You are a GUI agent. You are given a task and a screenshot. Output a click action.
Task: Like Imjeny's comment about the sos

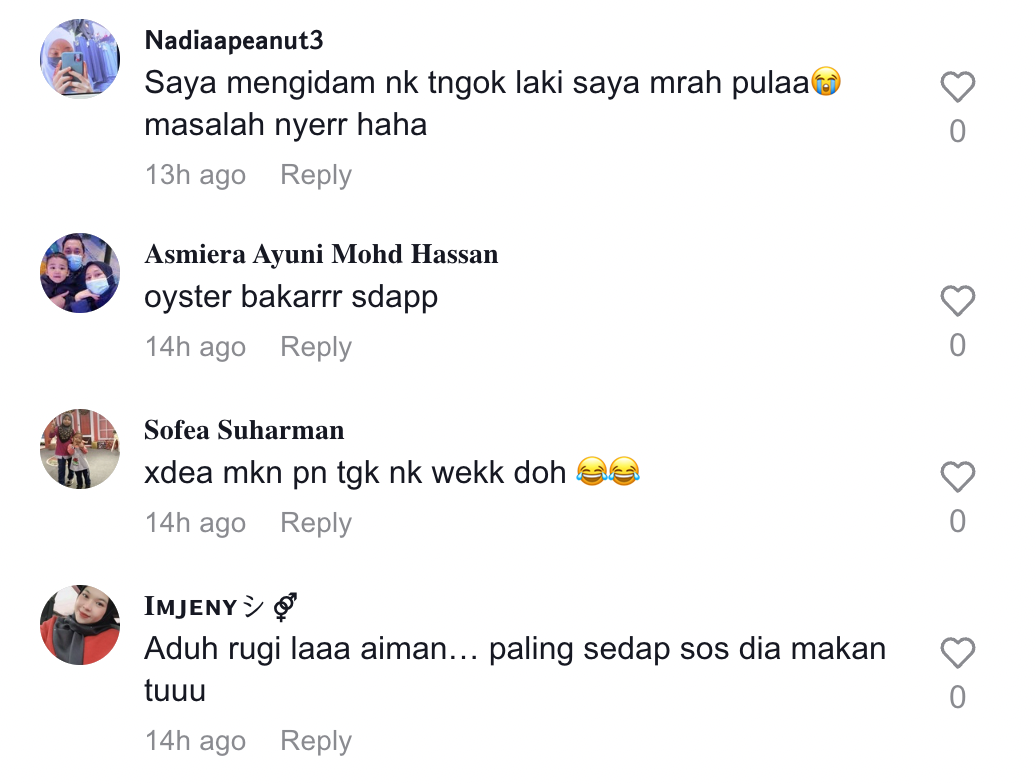(957, 653)
